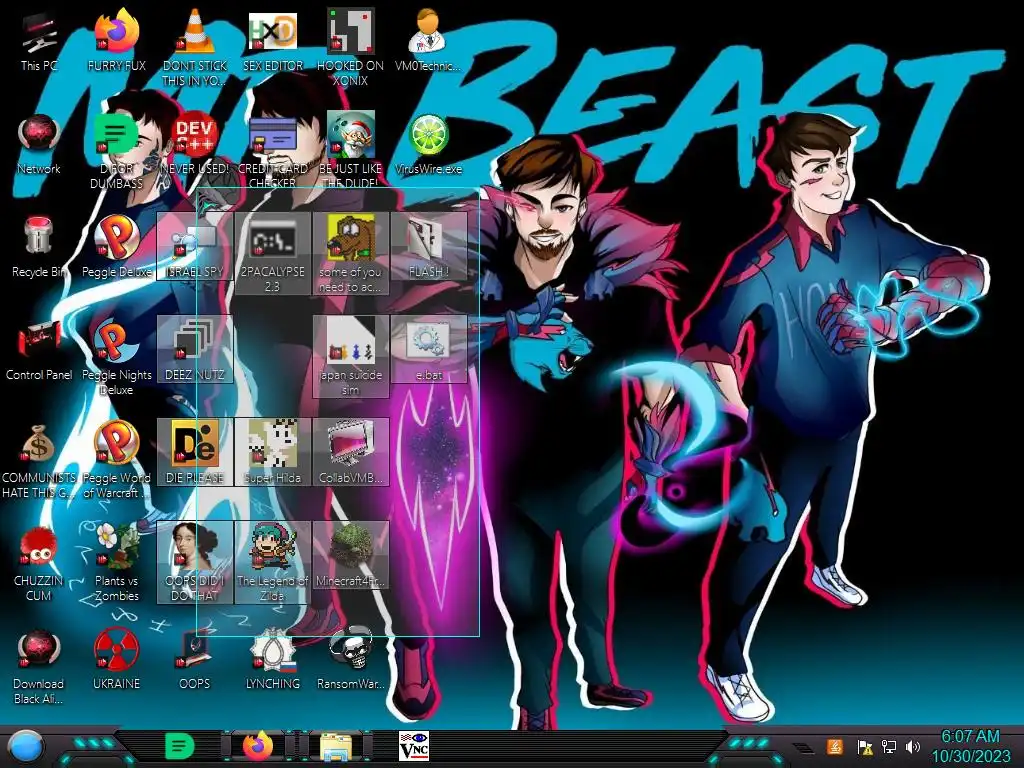Launch Peggle Nights Deluxe shortcut
This screenshot has width=1024, height=768.
coord(117,358)
